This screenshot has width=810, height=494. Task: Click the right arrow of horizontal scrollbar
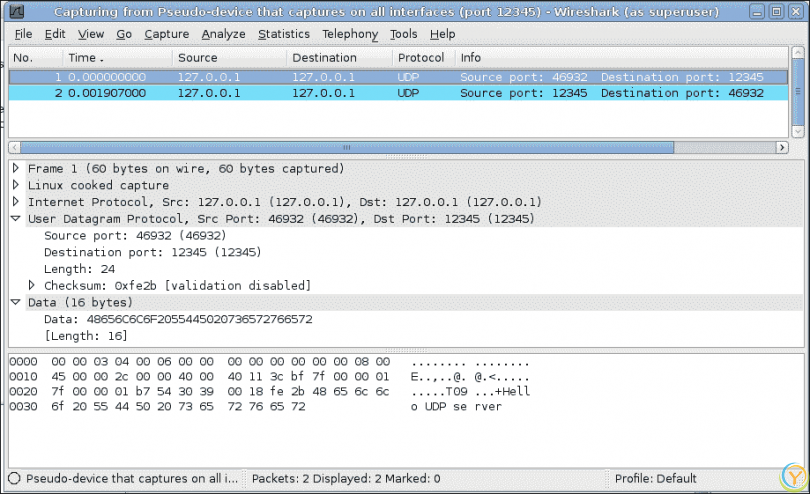782,147
